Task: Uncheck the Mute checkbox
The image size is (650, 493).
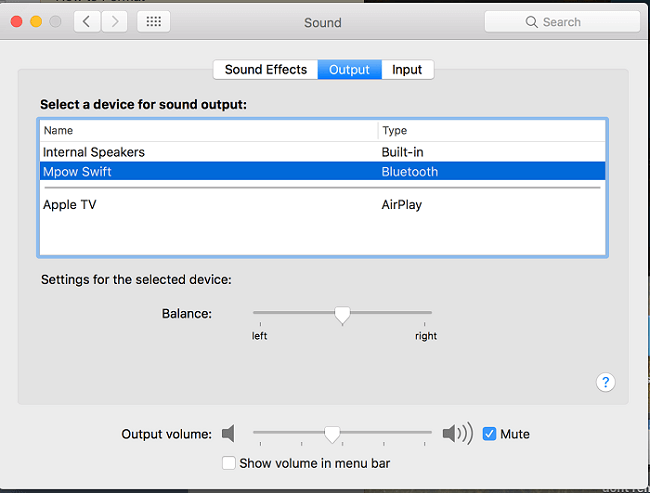Action: (489, 434)
